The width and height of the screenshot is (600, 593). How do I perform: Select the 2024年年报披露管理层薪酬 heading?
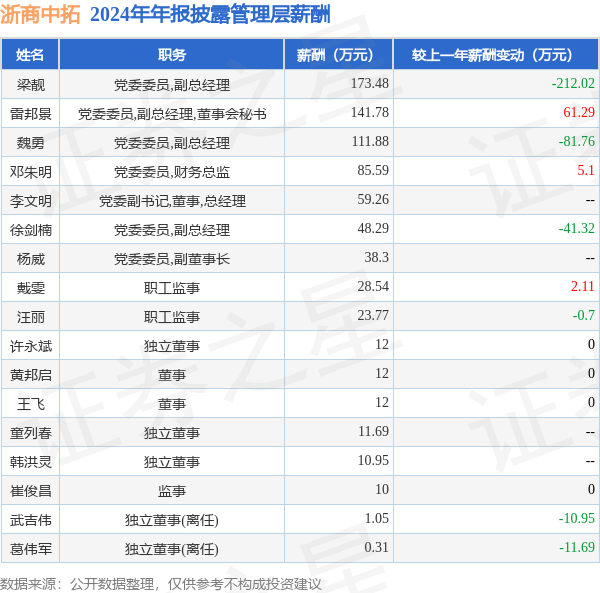pos(210,15)
